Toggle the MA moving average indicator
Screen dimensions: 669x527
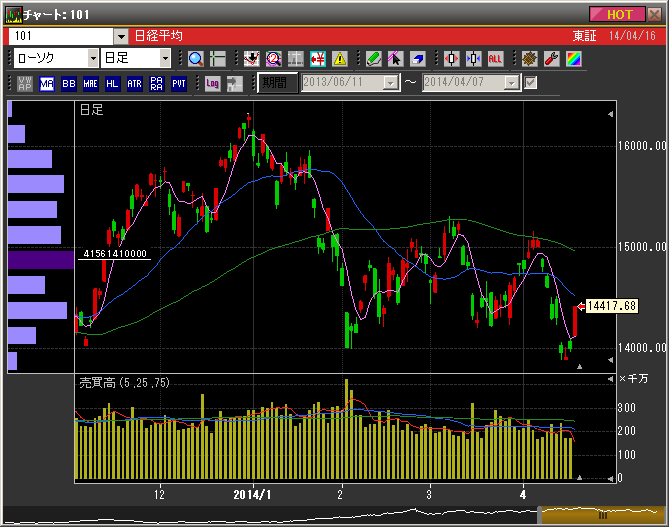47,83
